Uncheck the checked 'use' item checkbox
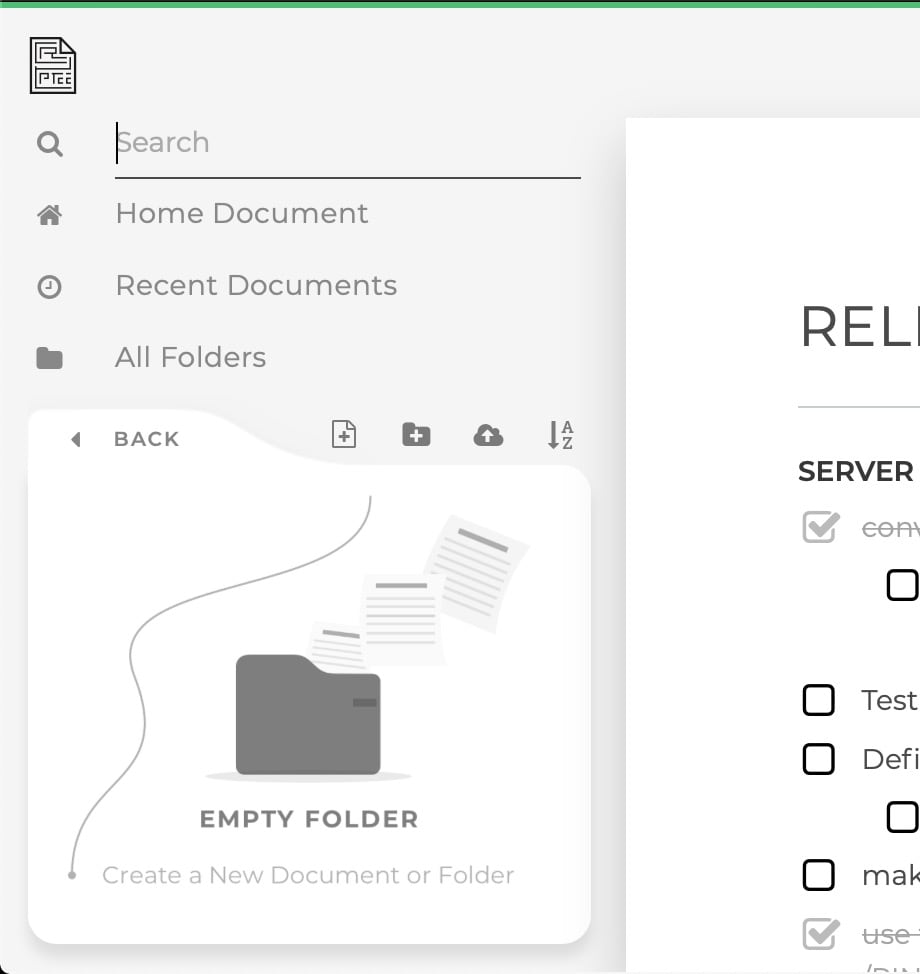 (821, 934)
